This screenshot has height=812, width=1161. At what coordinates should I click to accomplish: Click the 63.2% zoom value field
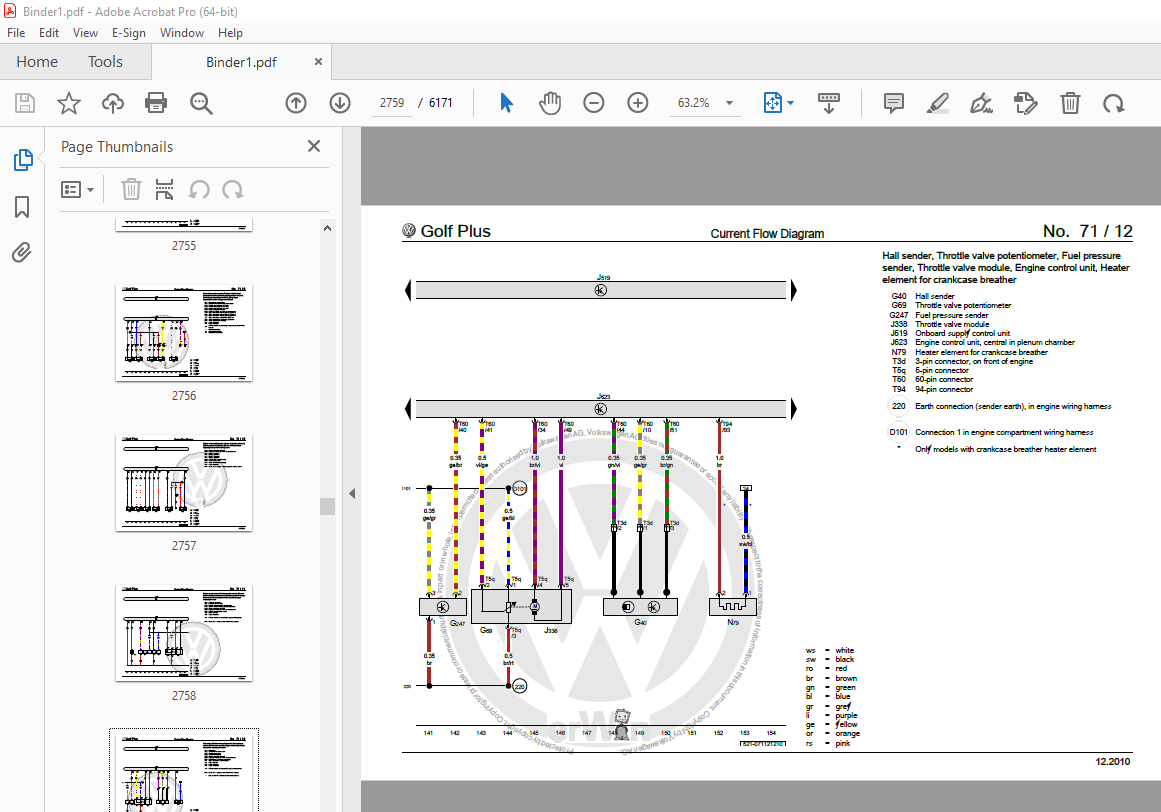coord(693,103)
